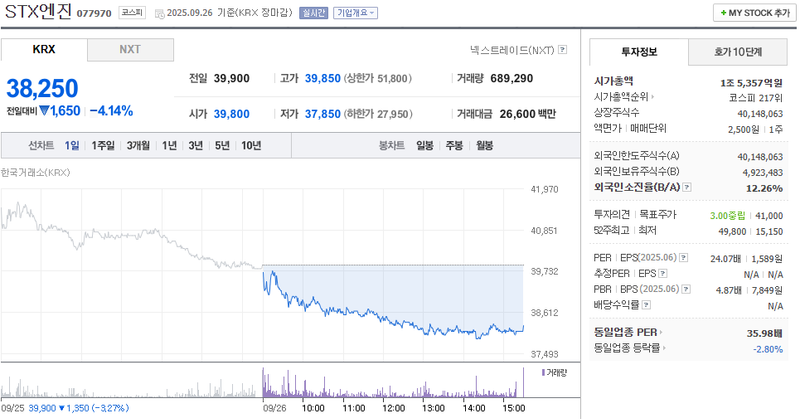Image resolution: width=800 pixels, height=419 pixels.
Task: Select the 1년 chart period
Action: (169, 145)
